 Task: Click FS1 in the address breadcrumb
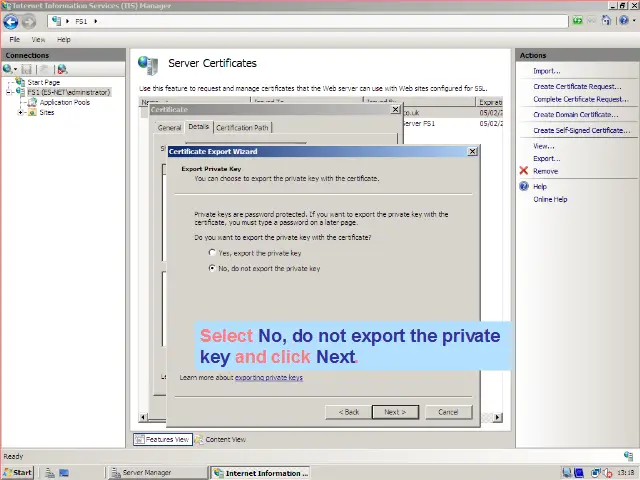pos(81,21)
